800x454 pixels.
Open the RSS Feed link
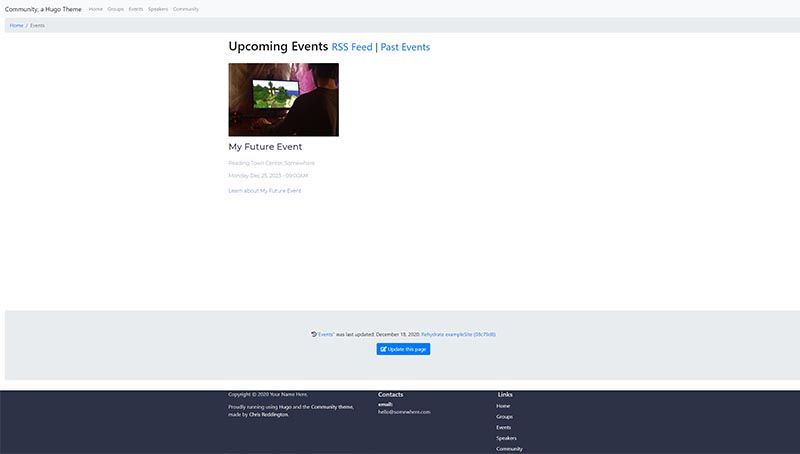[x=352, y=47]
